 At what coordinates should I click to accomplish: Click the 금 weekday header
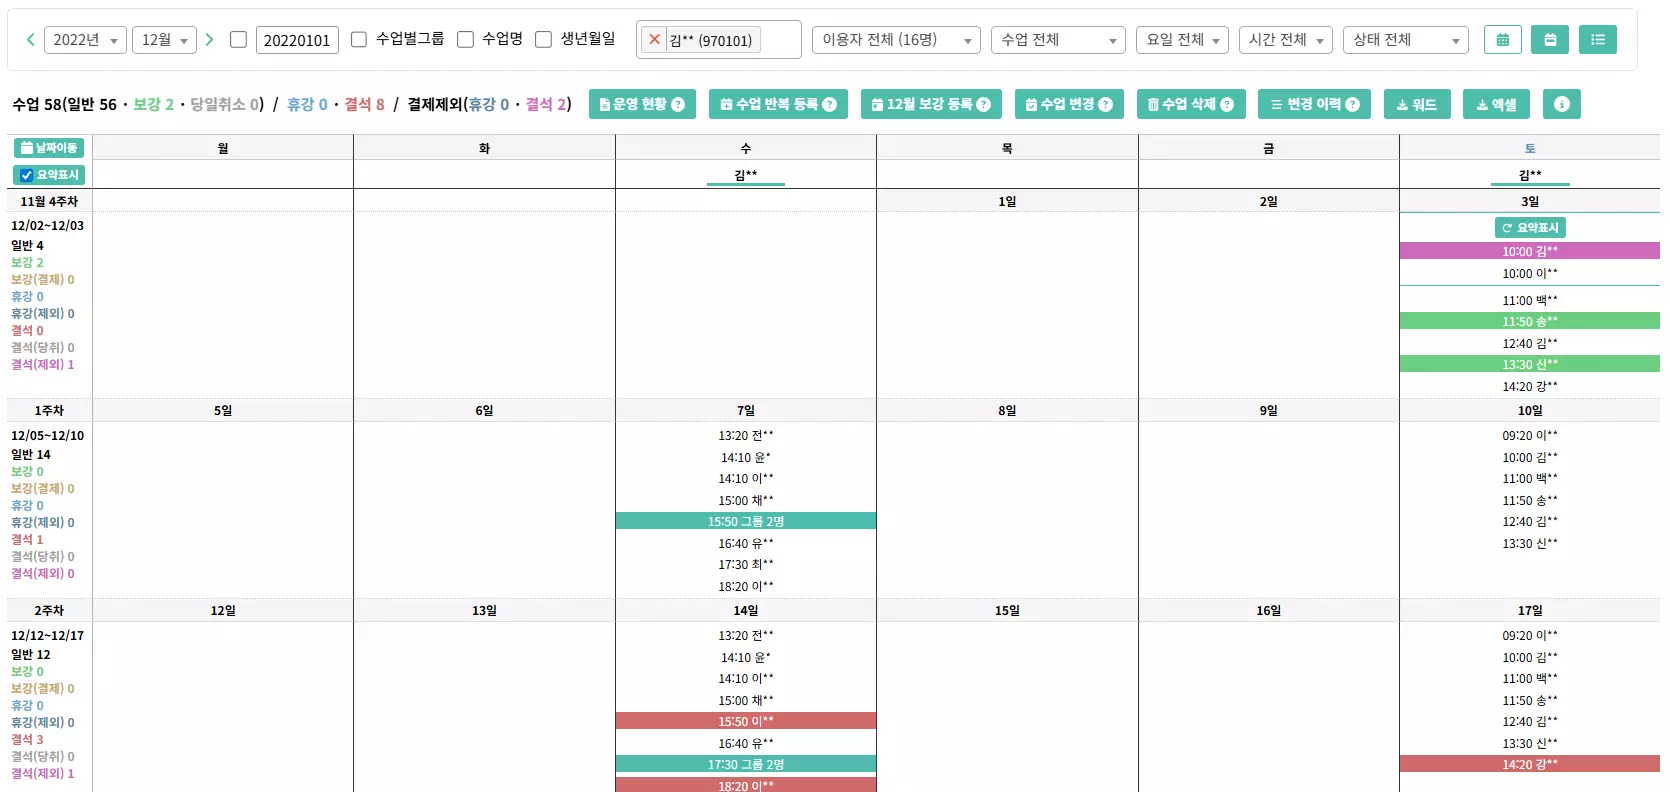pyautogui.click(x=1269, y=148)
